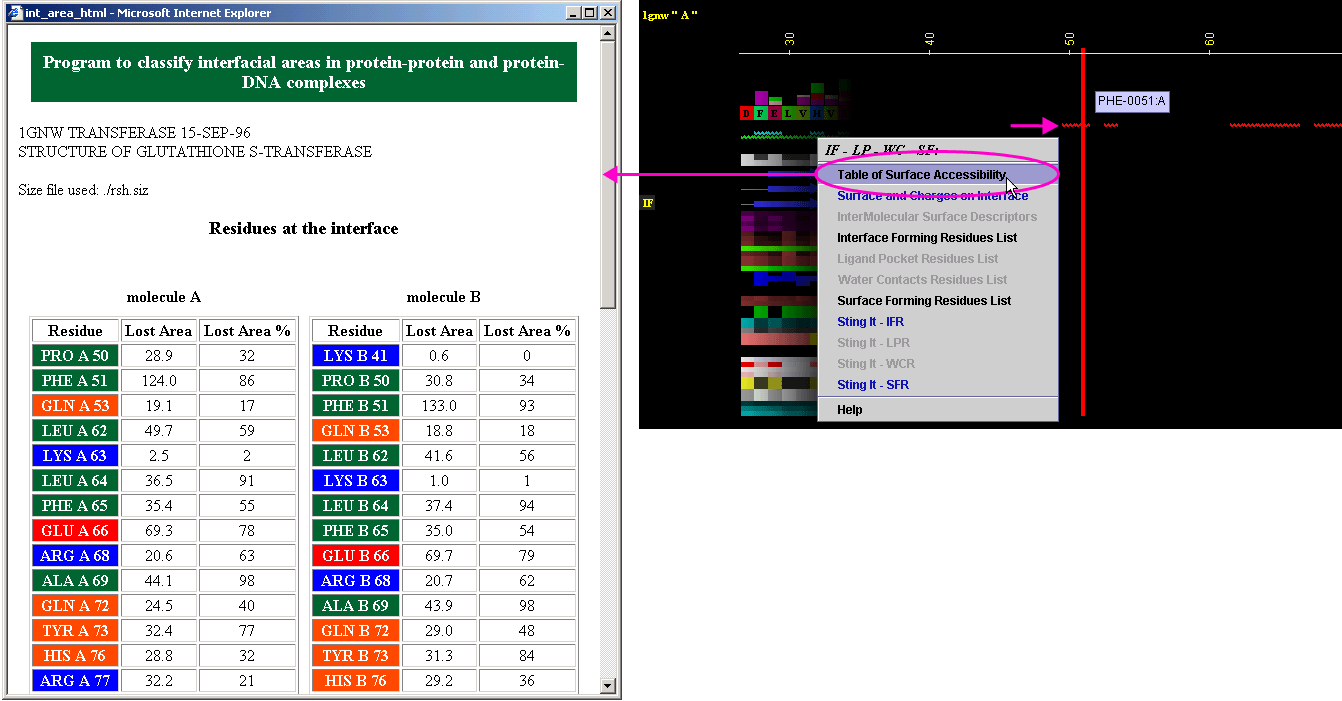Click the ARG A 77 residue cell
Image resolution: width=1342 pixels, height=701 pixels.
point(75,681)
